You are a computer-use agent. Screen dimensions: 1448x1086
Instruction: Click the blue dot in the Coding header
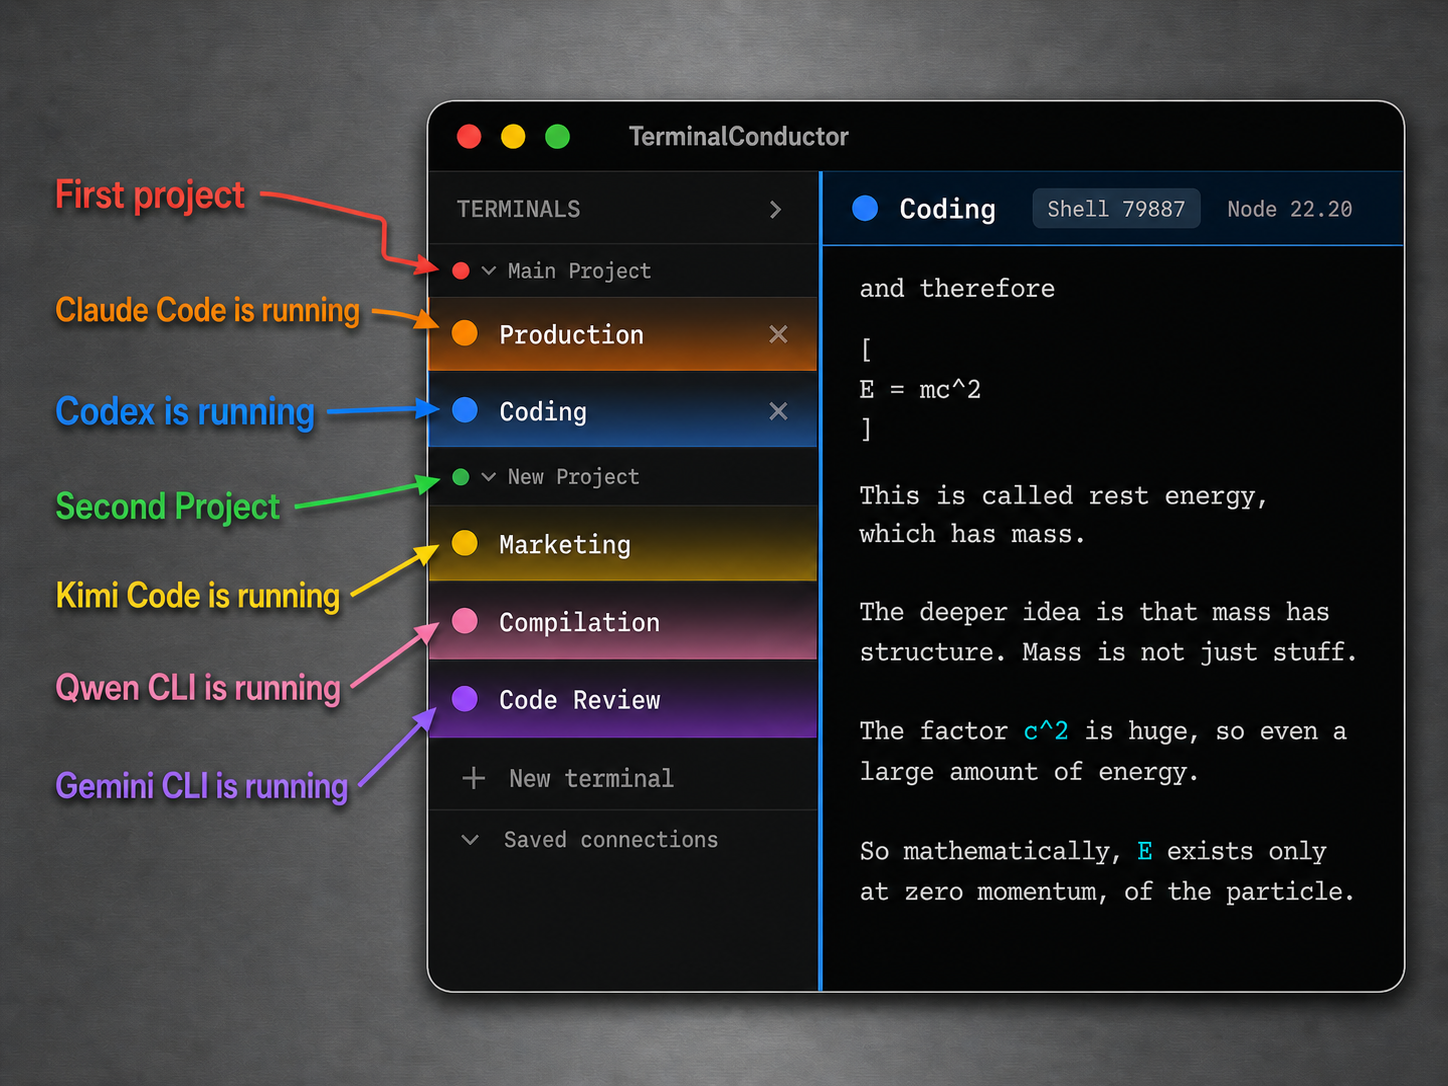coord(865,208)
